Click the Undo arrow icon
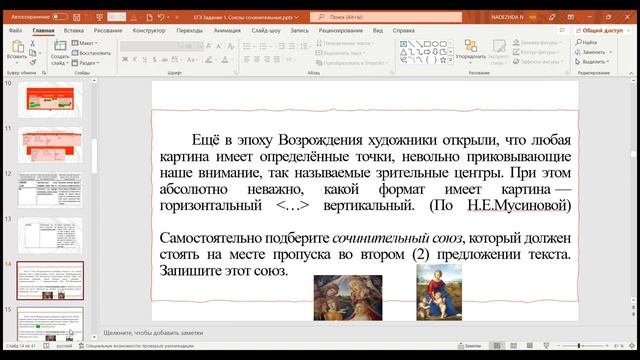Viewport: 640px width, 360px height. click(x=161, y=17)
